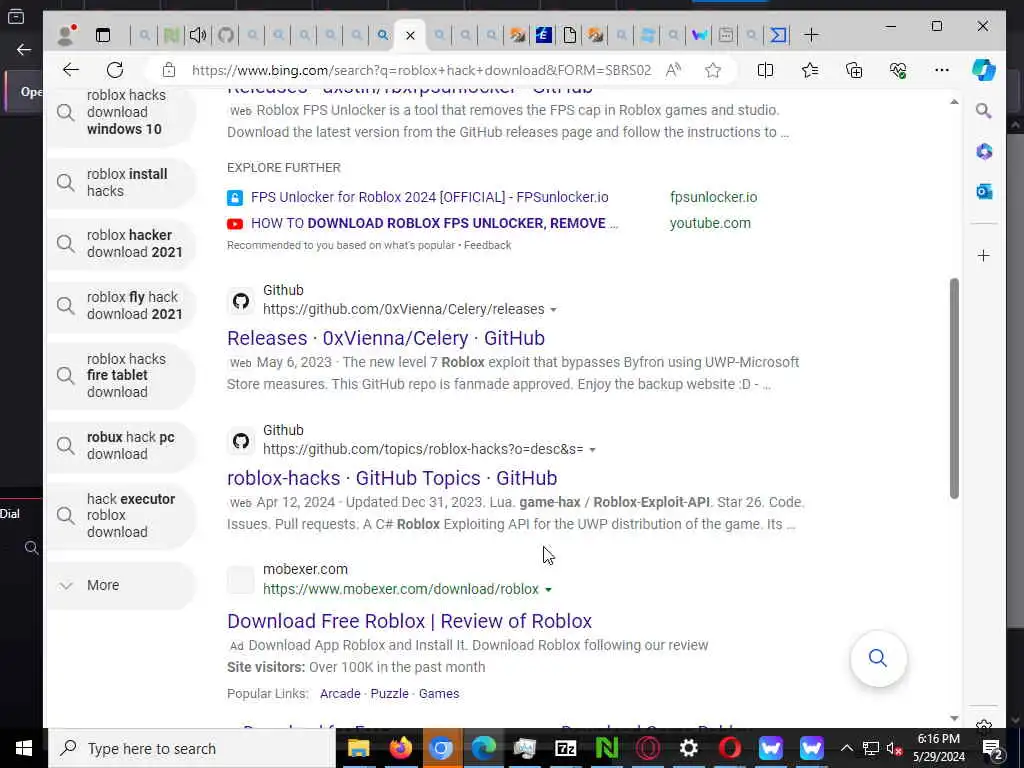
Task: Open Releases · 0xVienna/Celery · GitHub result
Action: [386, 338]
